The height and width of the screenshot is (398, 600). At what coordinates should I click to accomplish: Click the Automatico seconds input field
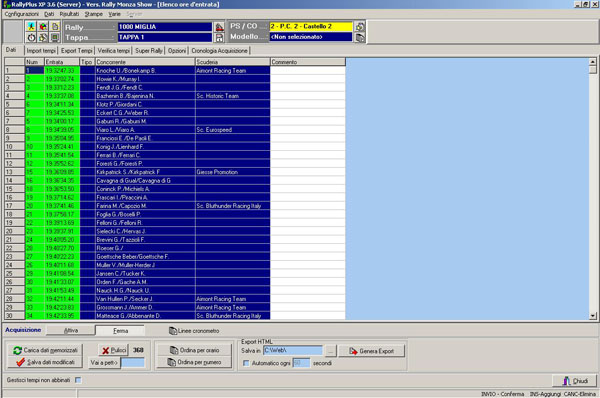click(301, 363)
